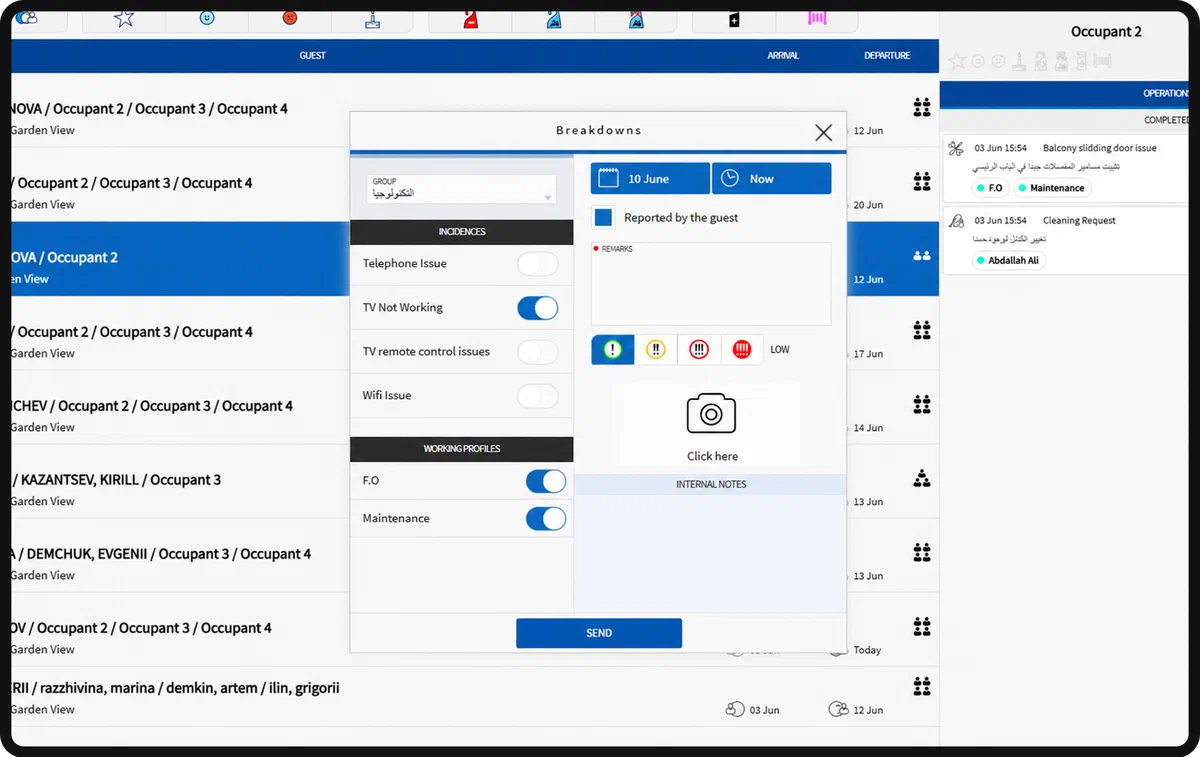Click occupants icon on highlighted OVA / Occupant 2 row
This screenshot has width=1200, height=757.
[922, 257]
